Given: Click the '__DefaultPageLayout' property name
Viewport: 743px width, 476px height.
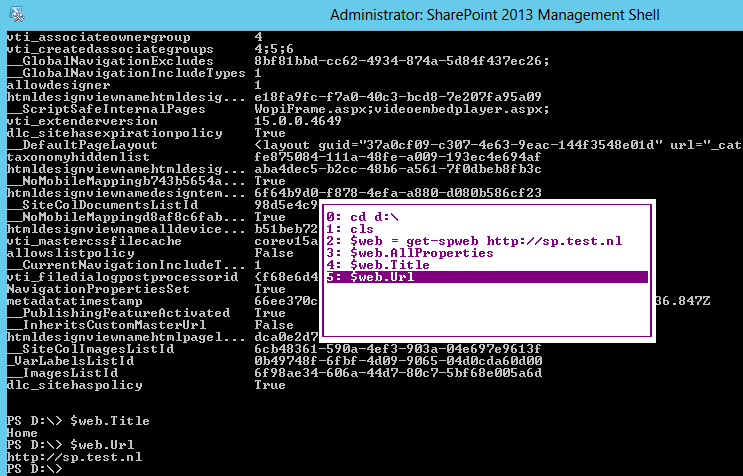Looking at the screenshot, I should 82,145.
